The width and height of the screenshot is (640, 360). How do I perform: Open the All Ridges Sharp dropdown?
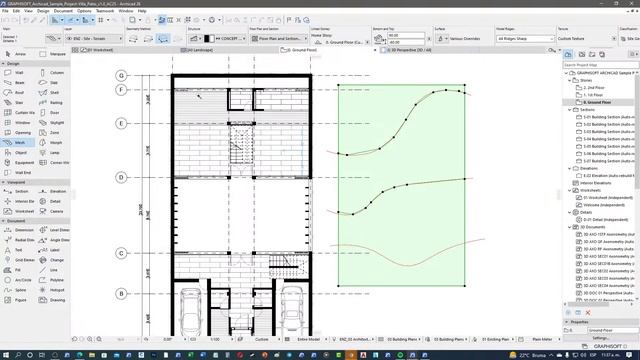tap(525, 38)
